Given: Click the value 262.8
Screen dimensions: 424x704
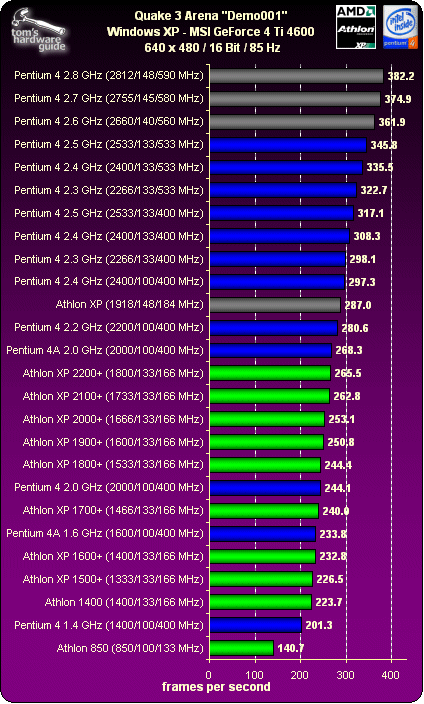Looking at the screenshot, I should (347, 396).
